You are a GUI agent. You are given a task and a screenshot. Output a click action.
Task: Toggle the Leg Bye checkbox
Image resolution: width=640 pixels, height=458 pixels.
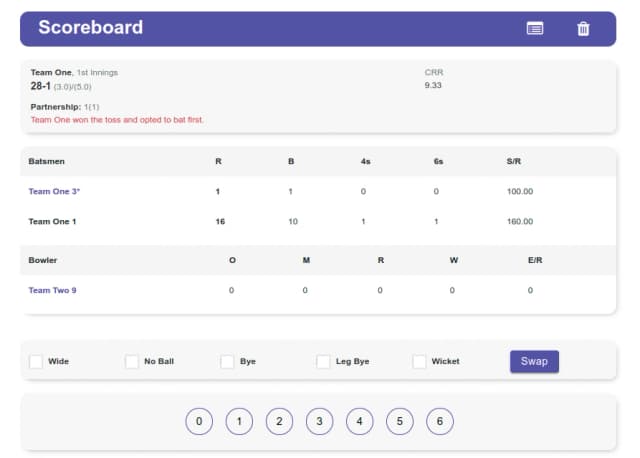(323, 361)
